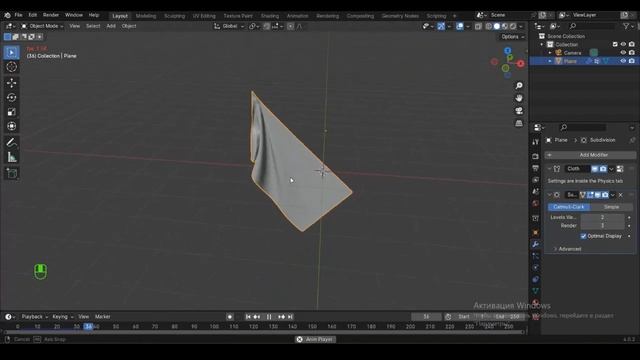Choose the Move tool

[11, 83]
